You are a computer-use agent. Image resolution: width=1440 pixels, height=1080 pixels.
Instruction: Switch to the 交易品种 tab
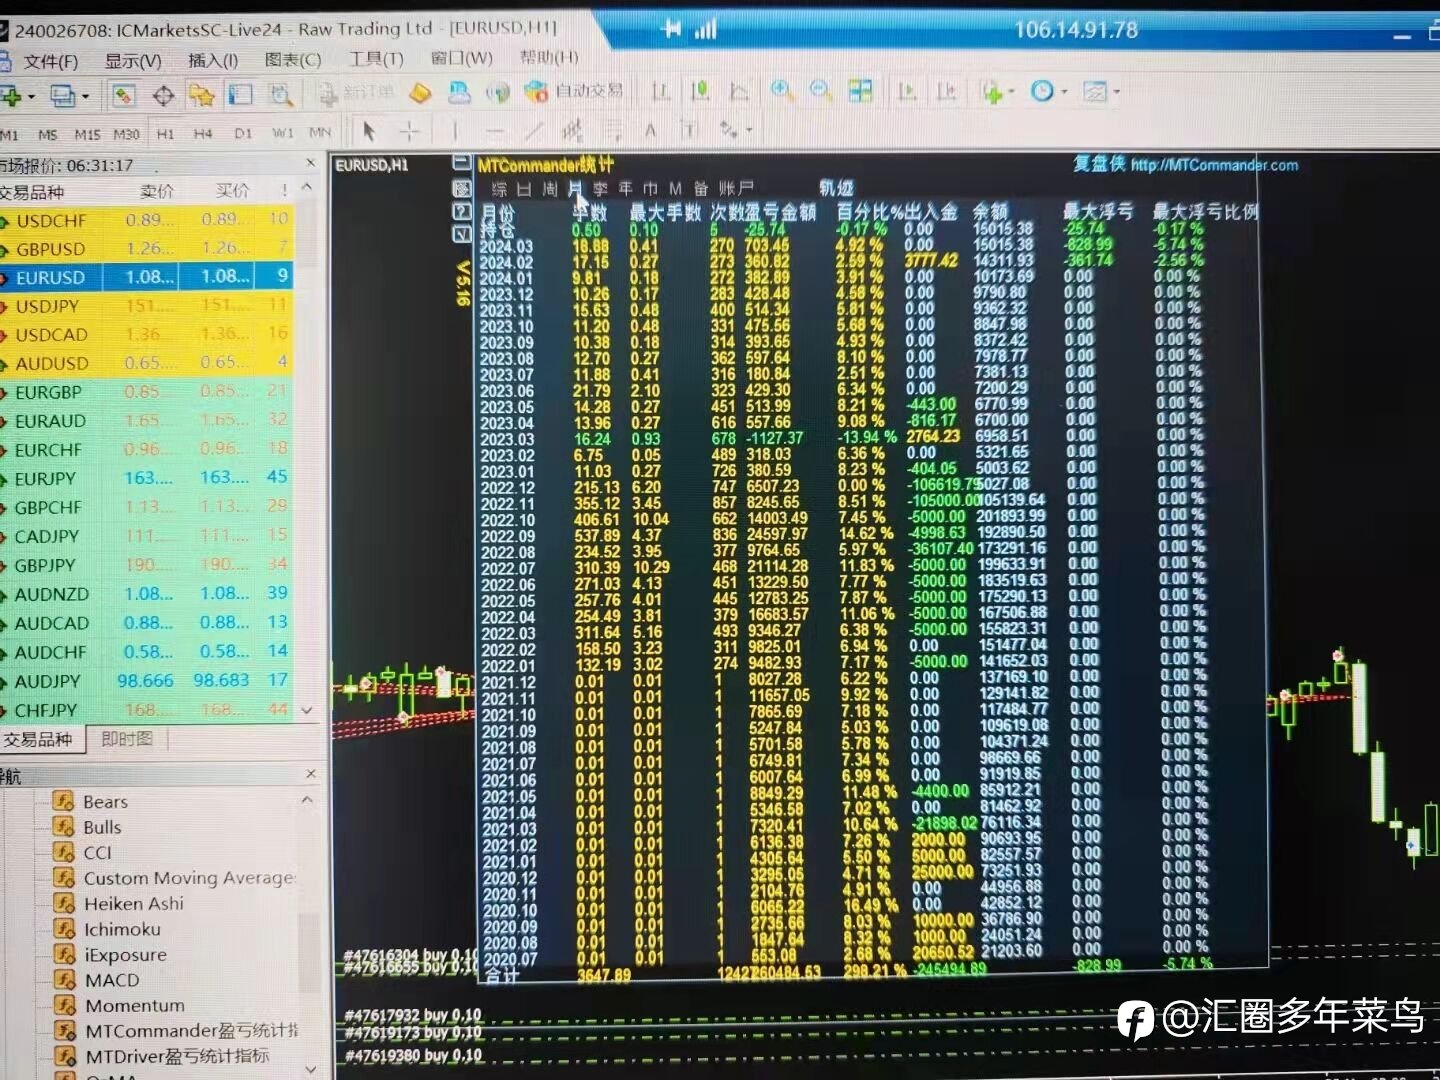(38, 739)
